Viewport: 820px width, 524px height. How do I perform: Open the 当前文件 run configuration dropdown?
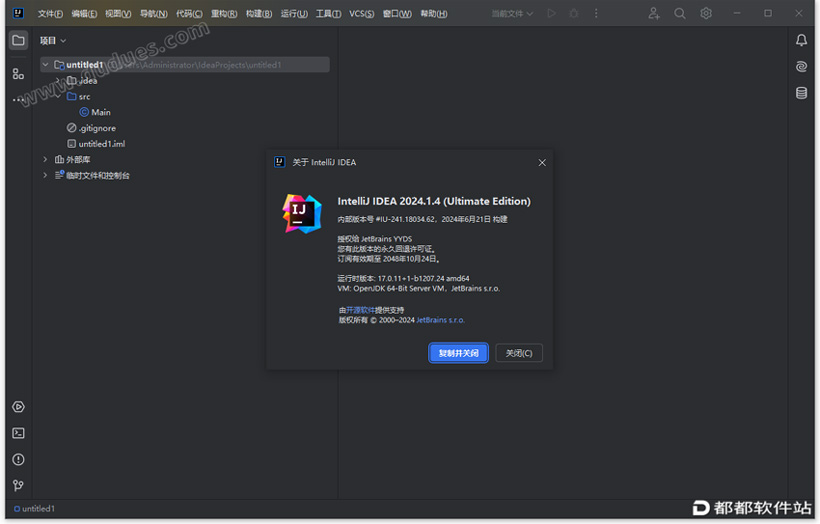[512, 14]
